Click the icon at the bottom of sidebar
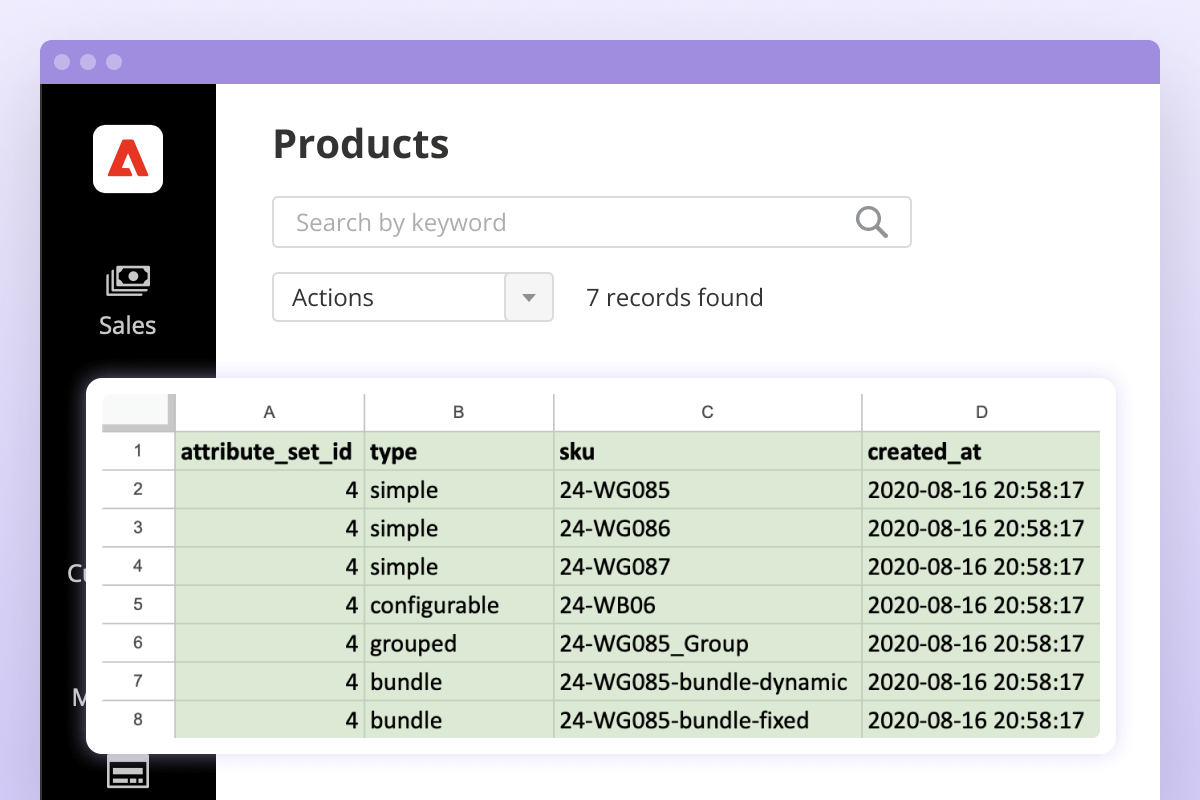Image resolution: width=1200 pixels, height=800 pixels. point(127,770)
